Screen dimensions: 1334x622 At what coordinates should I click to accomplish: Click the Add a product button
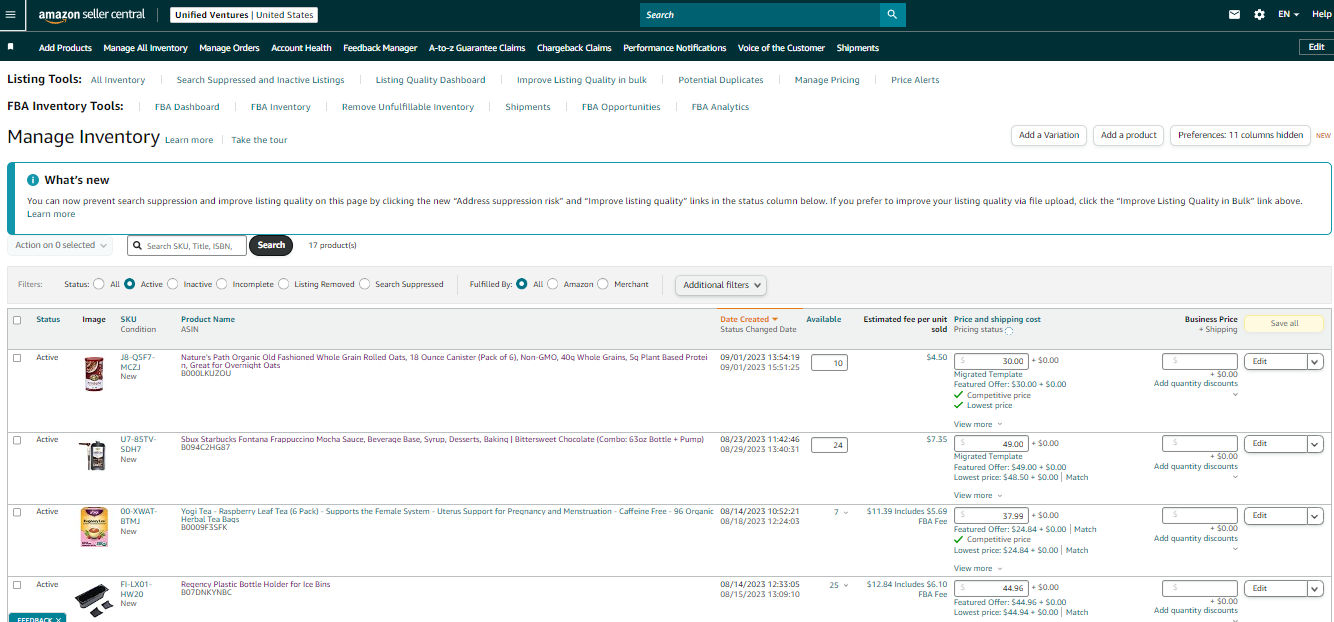click(x=1128, y=135)
